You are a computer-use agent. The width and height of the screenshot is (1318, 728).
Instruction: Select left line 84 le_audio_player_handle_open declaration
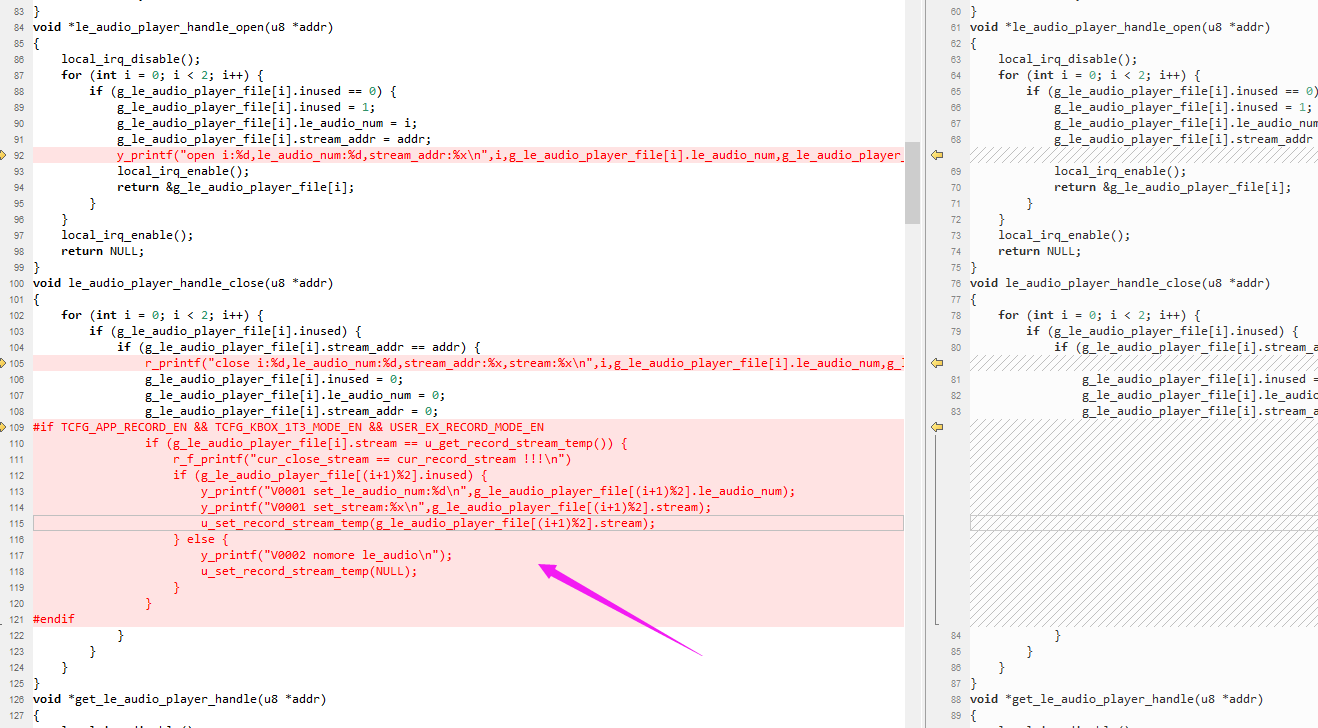[183, 27]
